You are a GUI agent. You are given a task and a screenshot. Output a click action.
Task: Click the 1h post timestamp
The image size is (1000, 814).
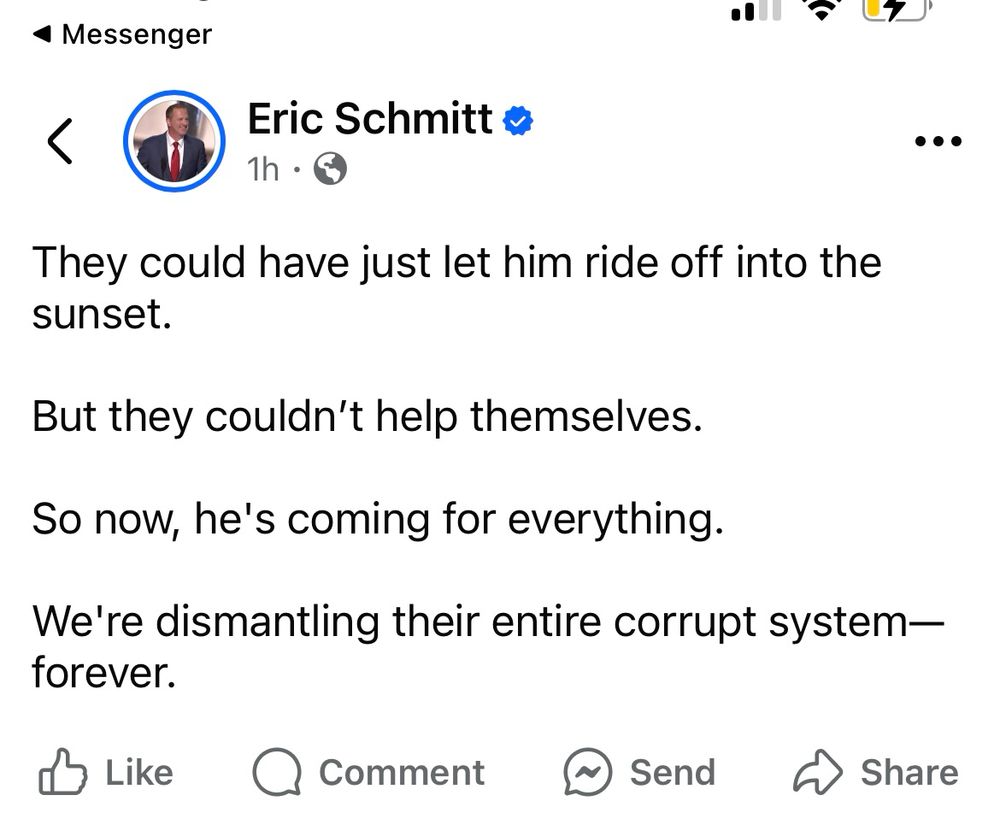(x=264, y=170)
